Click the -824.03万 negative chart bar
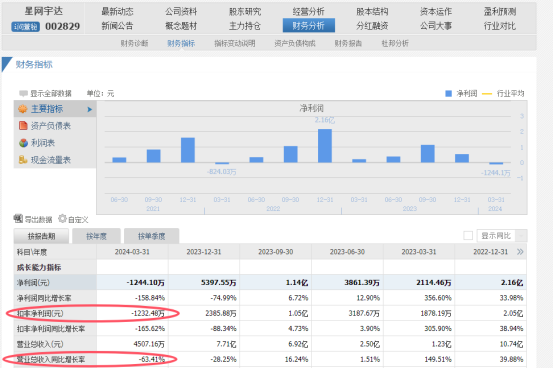Image resolution: width=554 pixels, height=369 pixels. pos(222,163)
